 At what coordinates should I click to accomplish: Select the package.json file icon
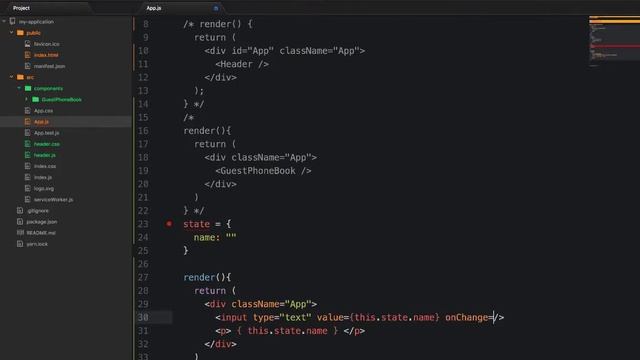20,222
